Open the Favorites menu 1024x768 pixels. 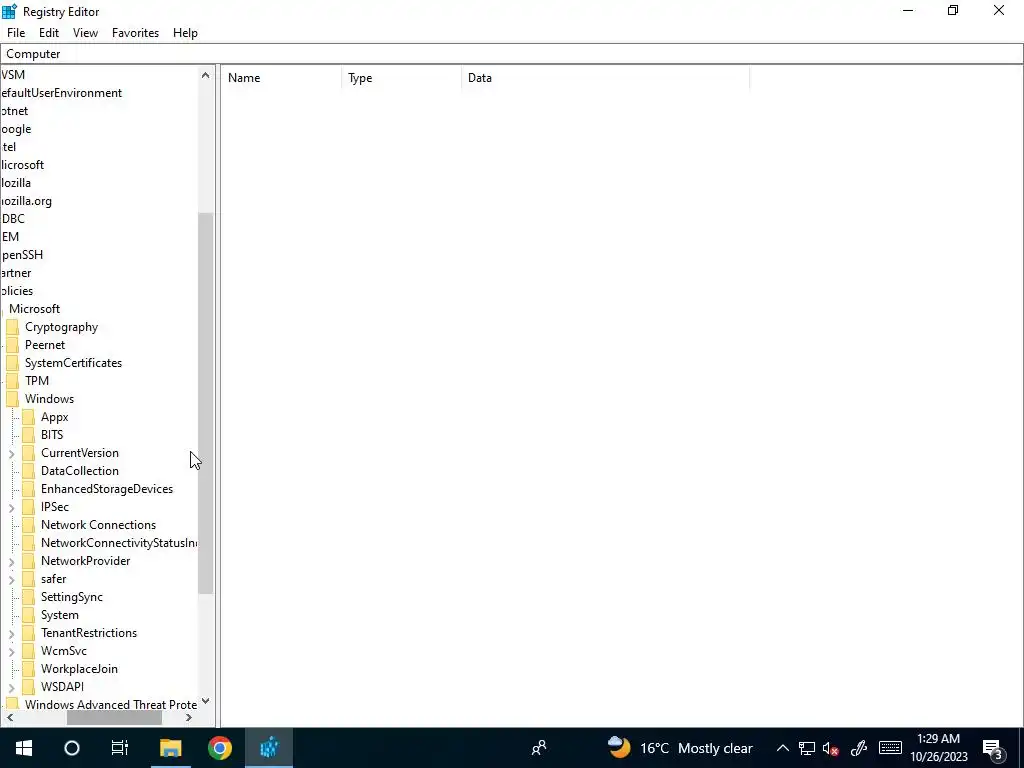pos(135,33)
